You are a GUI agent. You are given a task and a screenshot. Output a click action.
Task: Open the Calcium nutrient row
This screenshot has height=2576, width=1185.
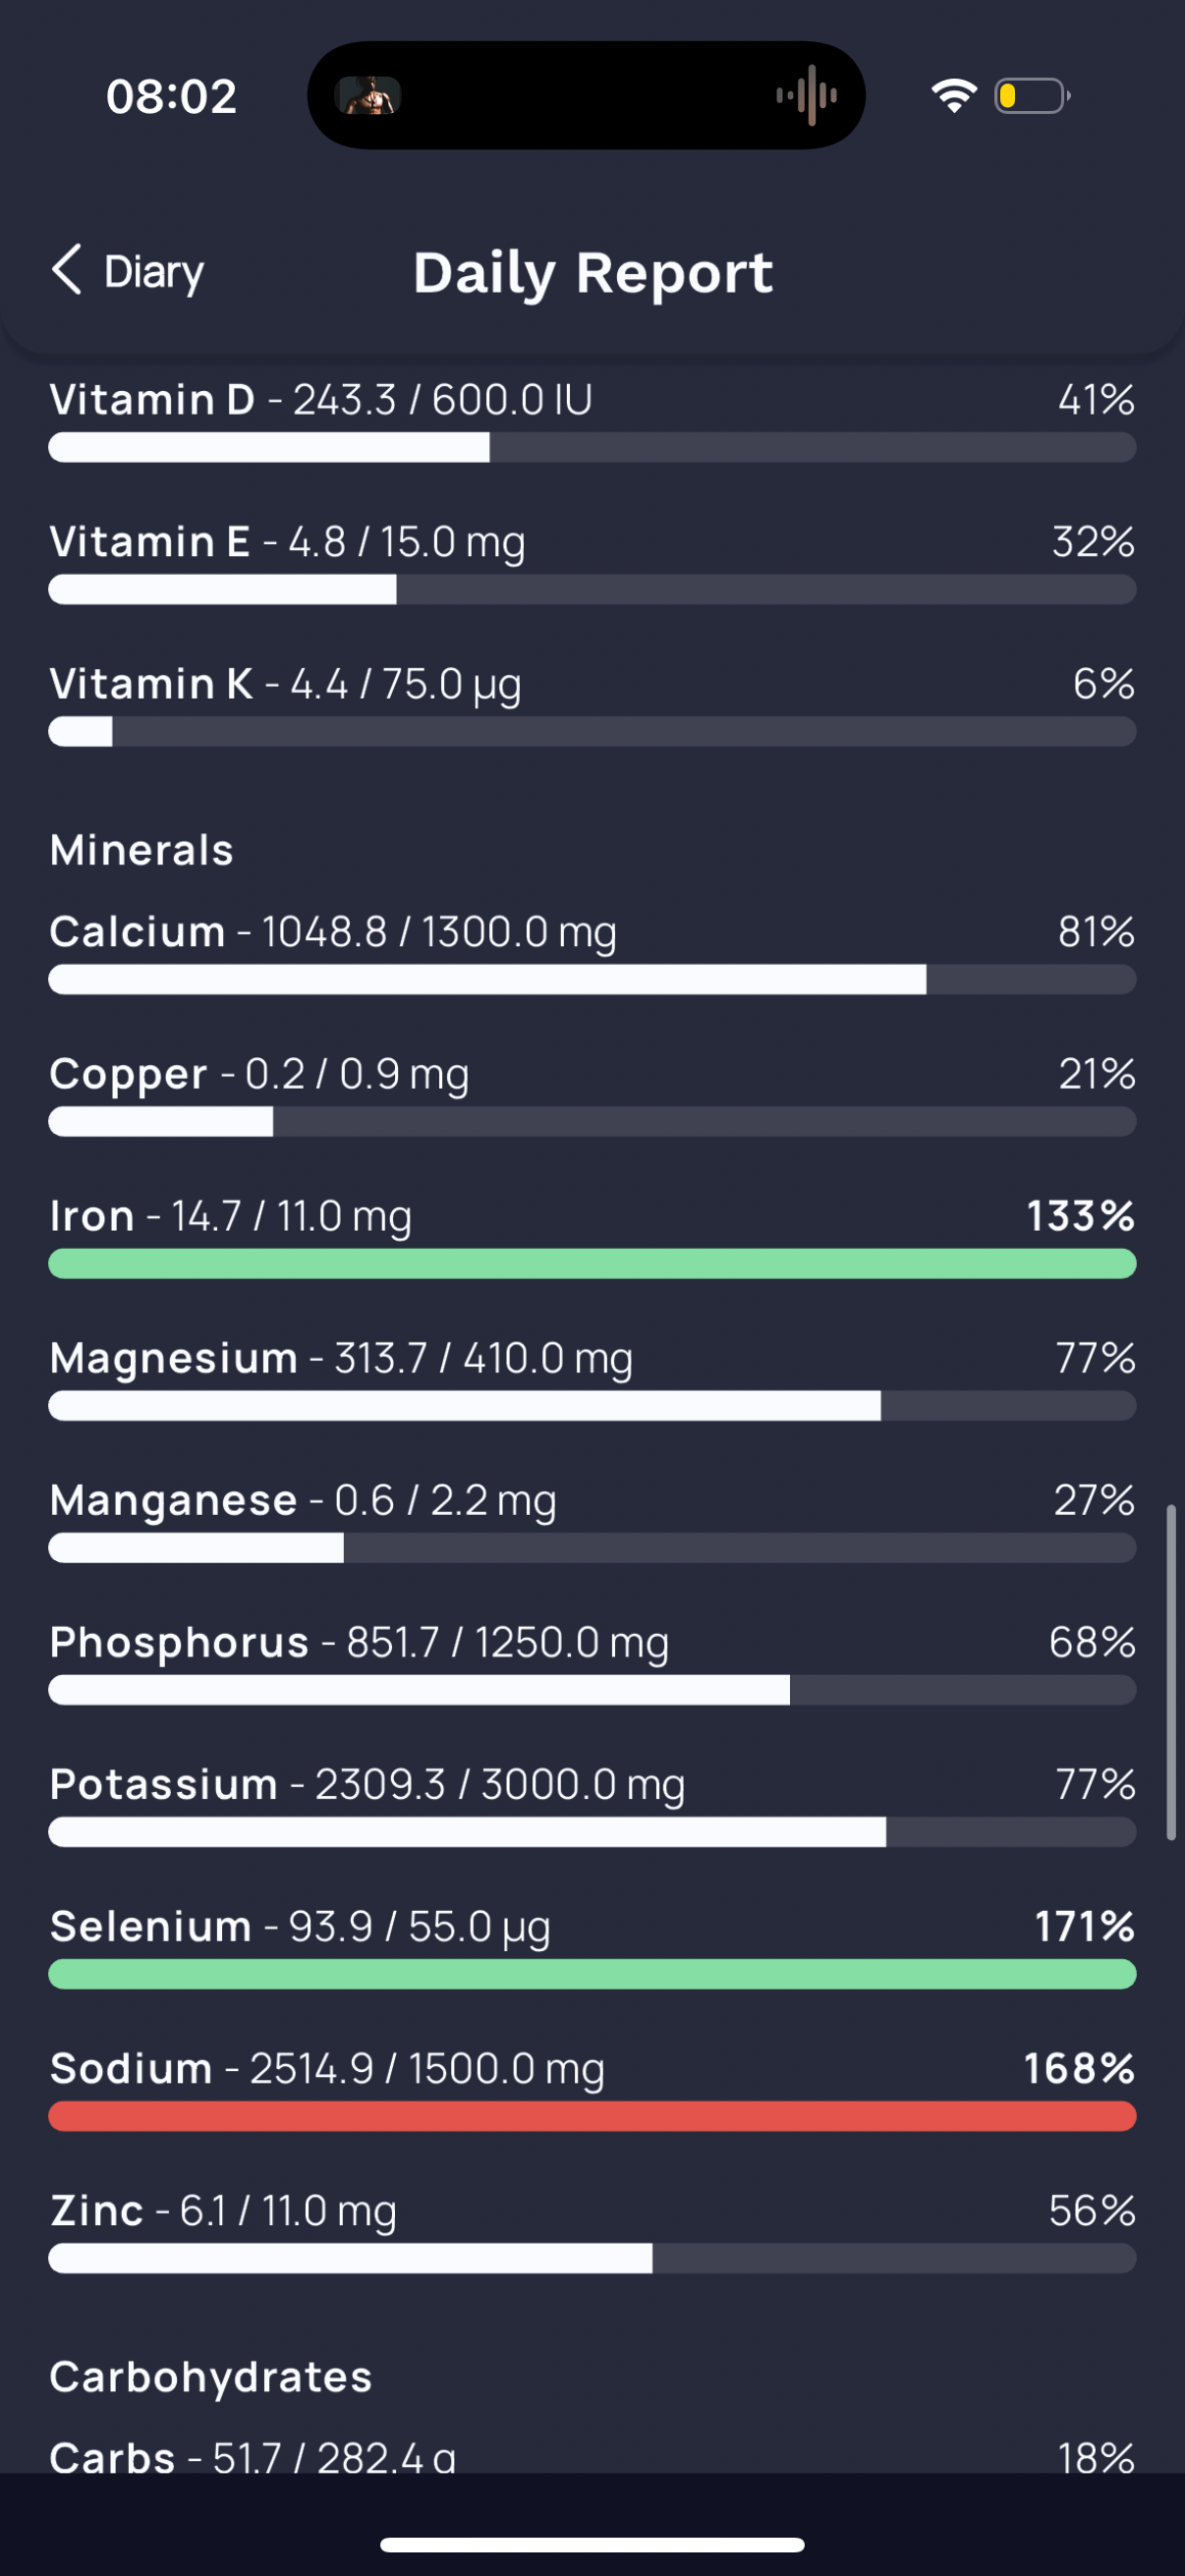[x=592, y=951]
